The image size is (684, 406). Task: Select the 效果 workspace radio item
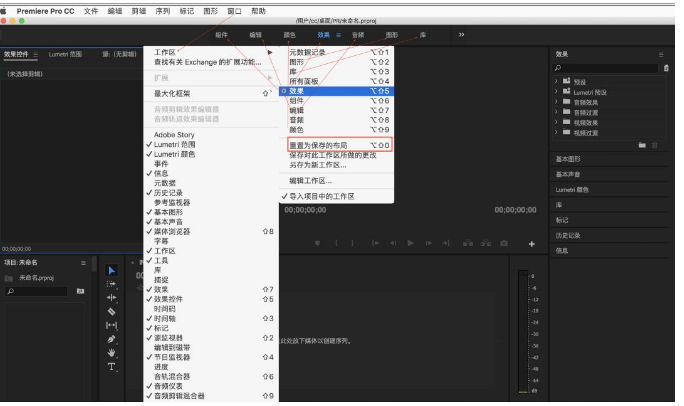pyautogui.click(x=336, y=91)
